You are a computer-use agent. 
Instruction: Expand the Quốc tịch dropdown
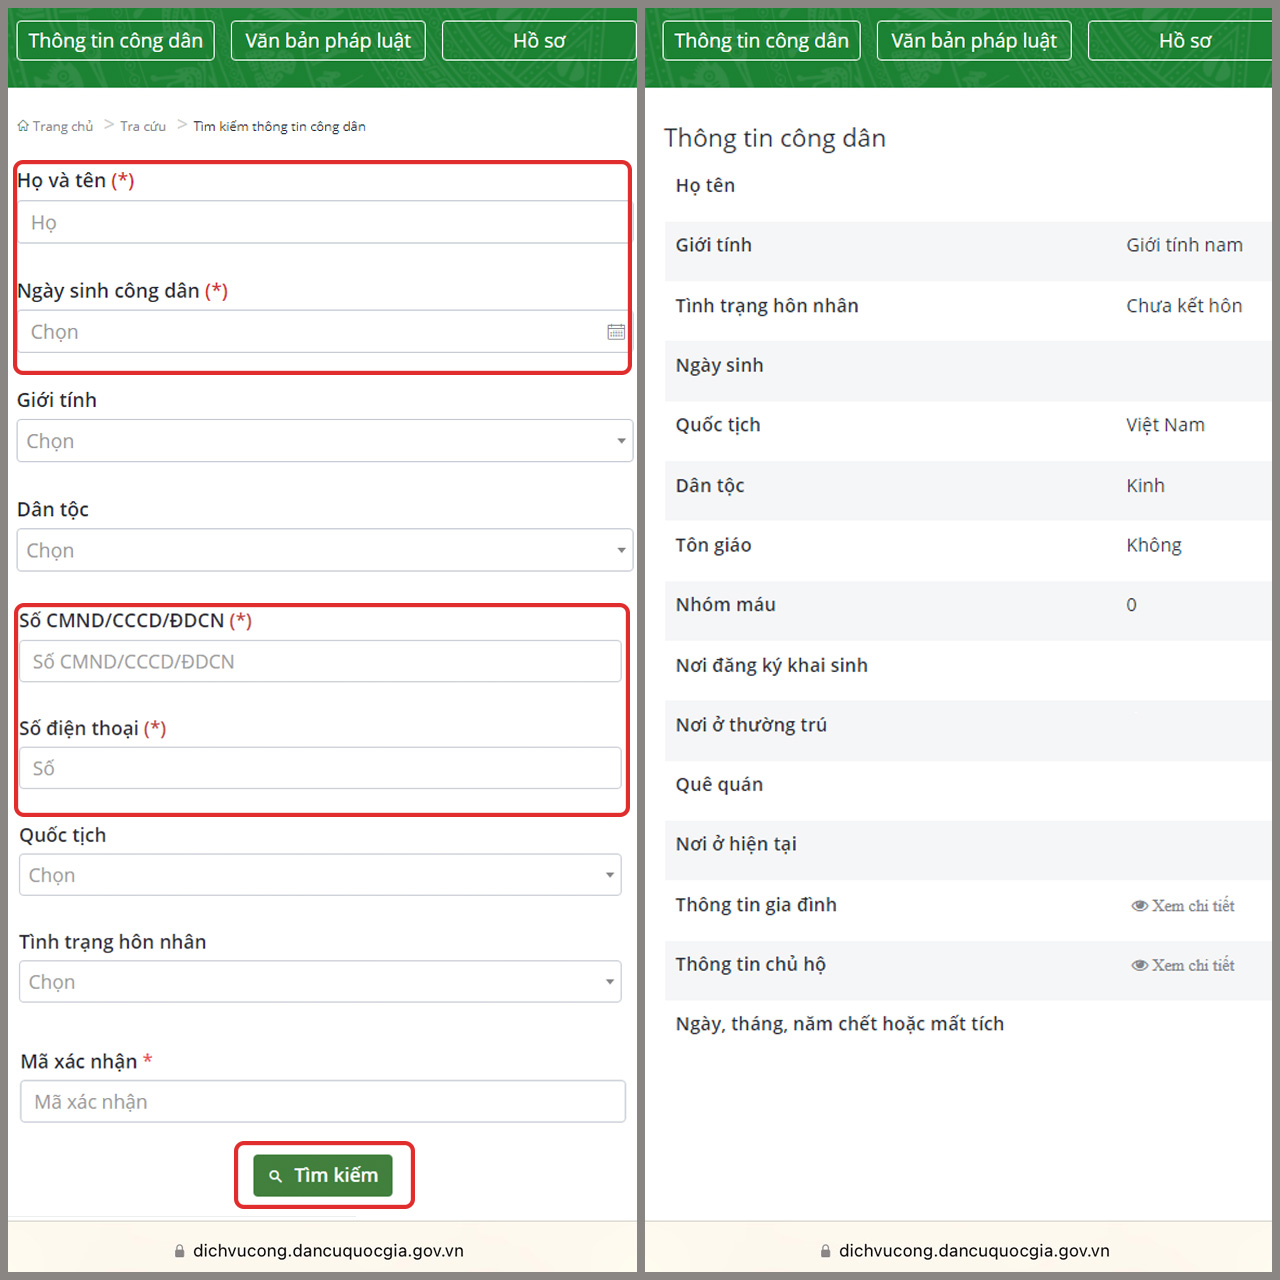click(320, 875)
